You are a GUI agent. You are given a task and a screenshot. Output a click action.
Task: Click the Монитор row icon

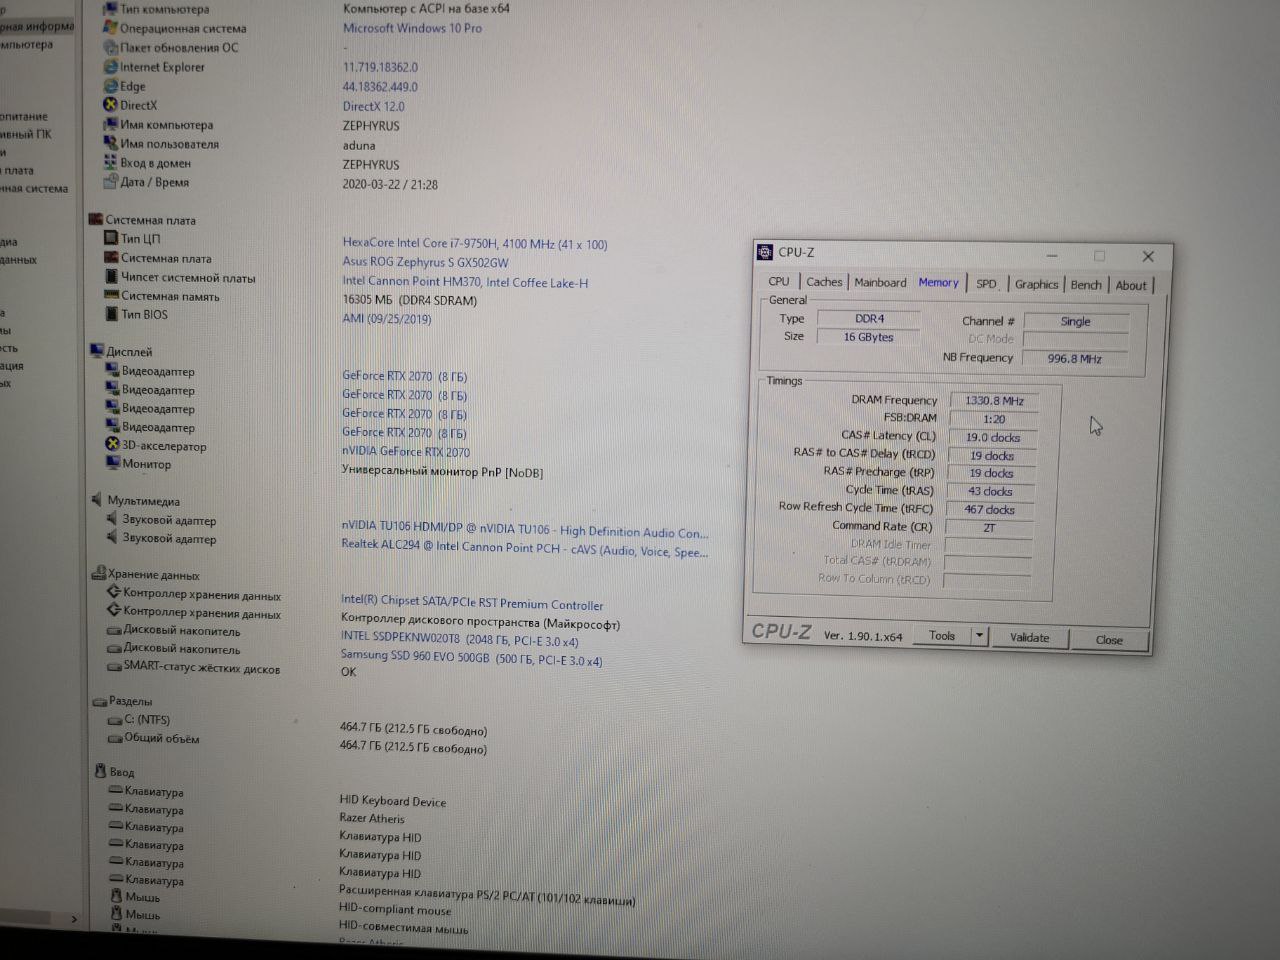click(113, 463)
